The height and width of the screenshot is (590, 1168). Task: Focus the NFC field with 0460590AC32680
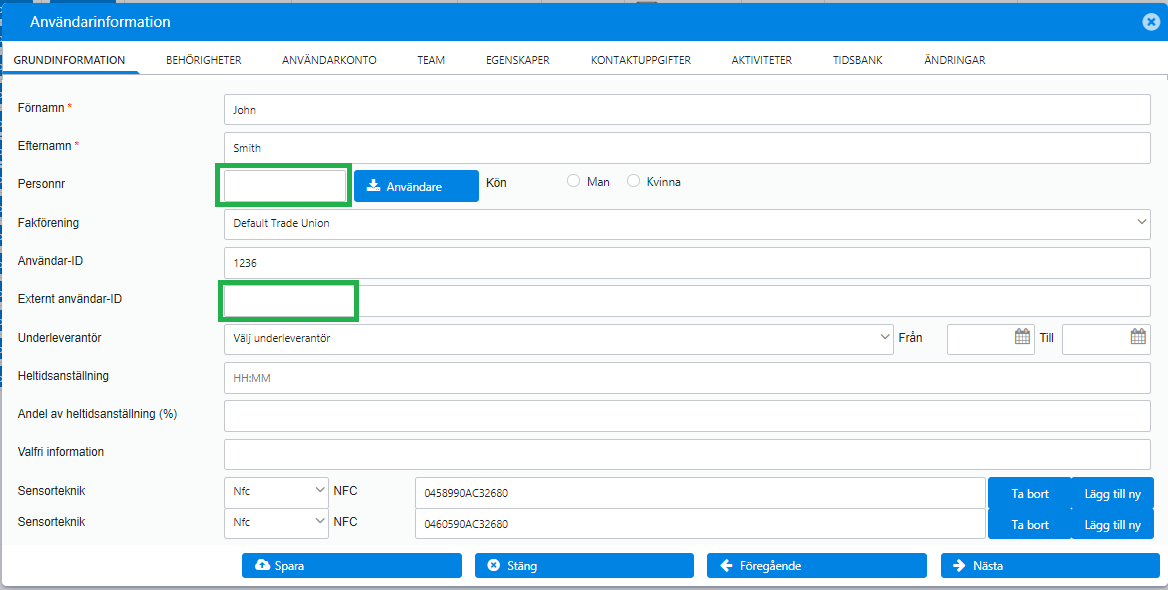[x=700, y=523]
